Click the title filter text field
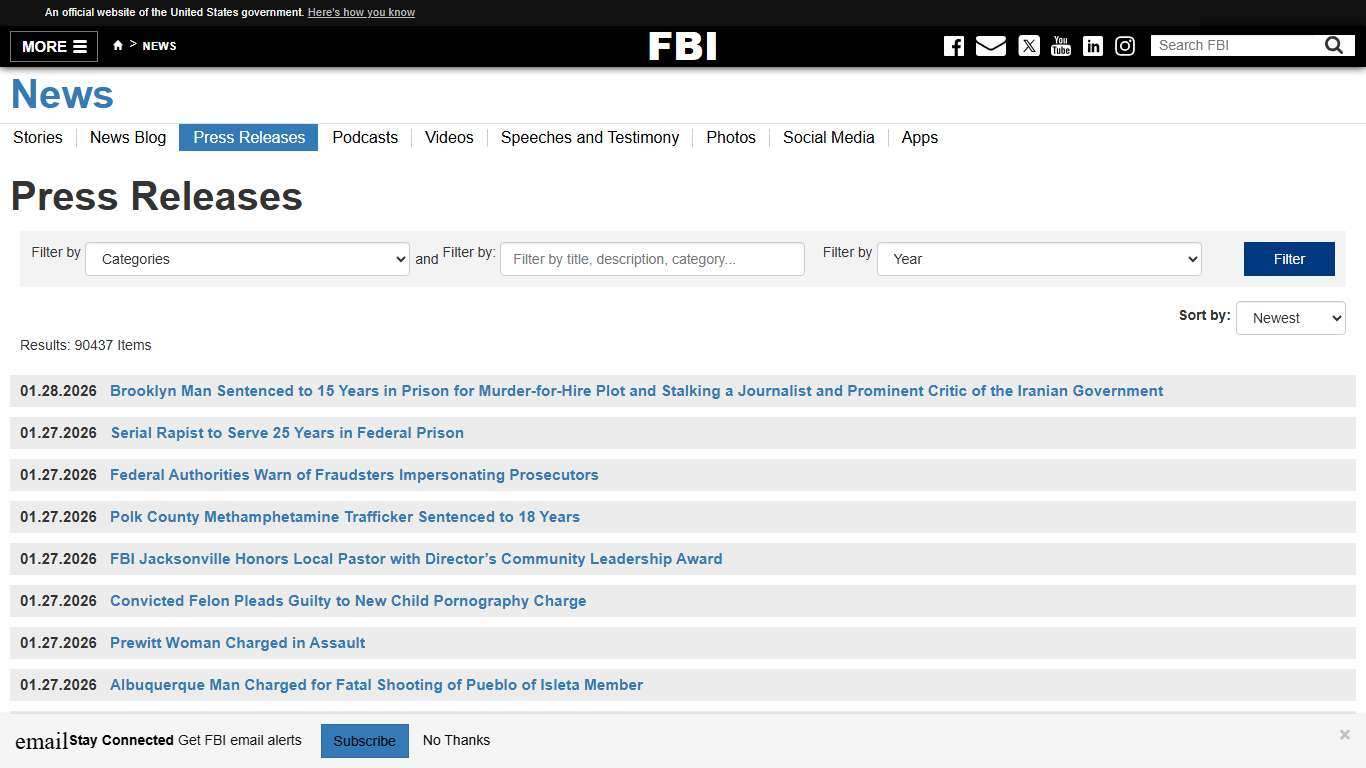 [x=652, y=259]
